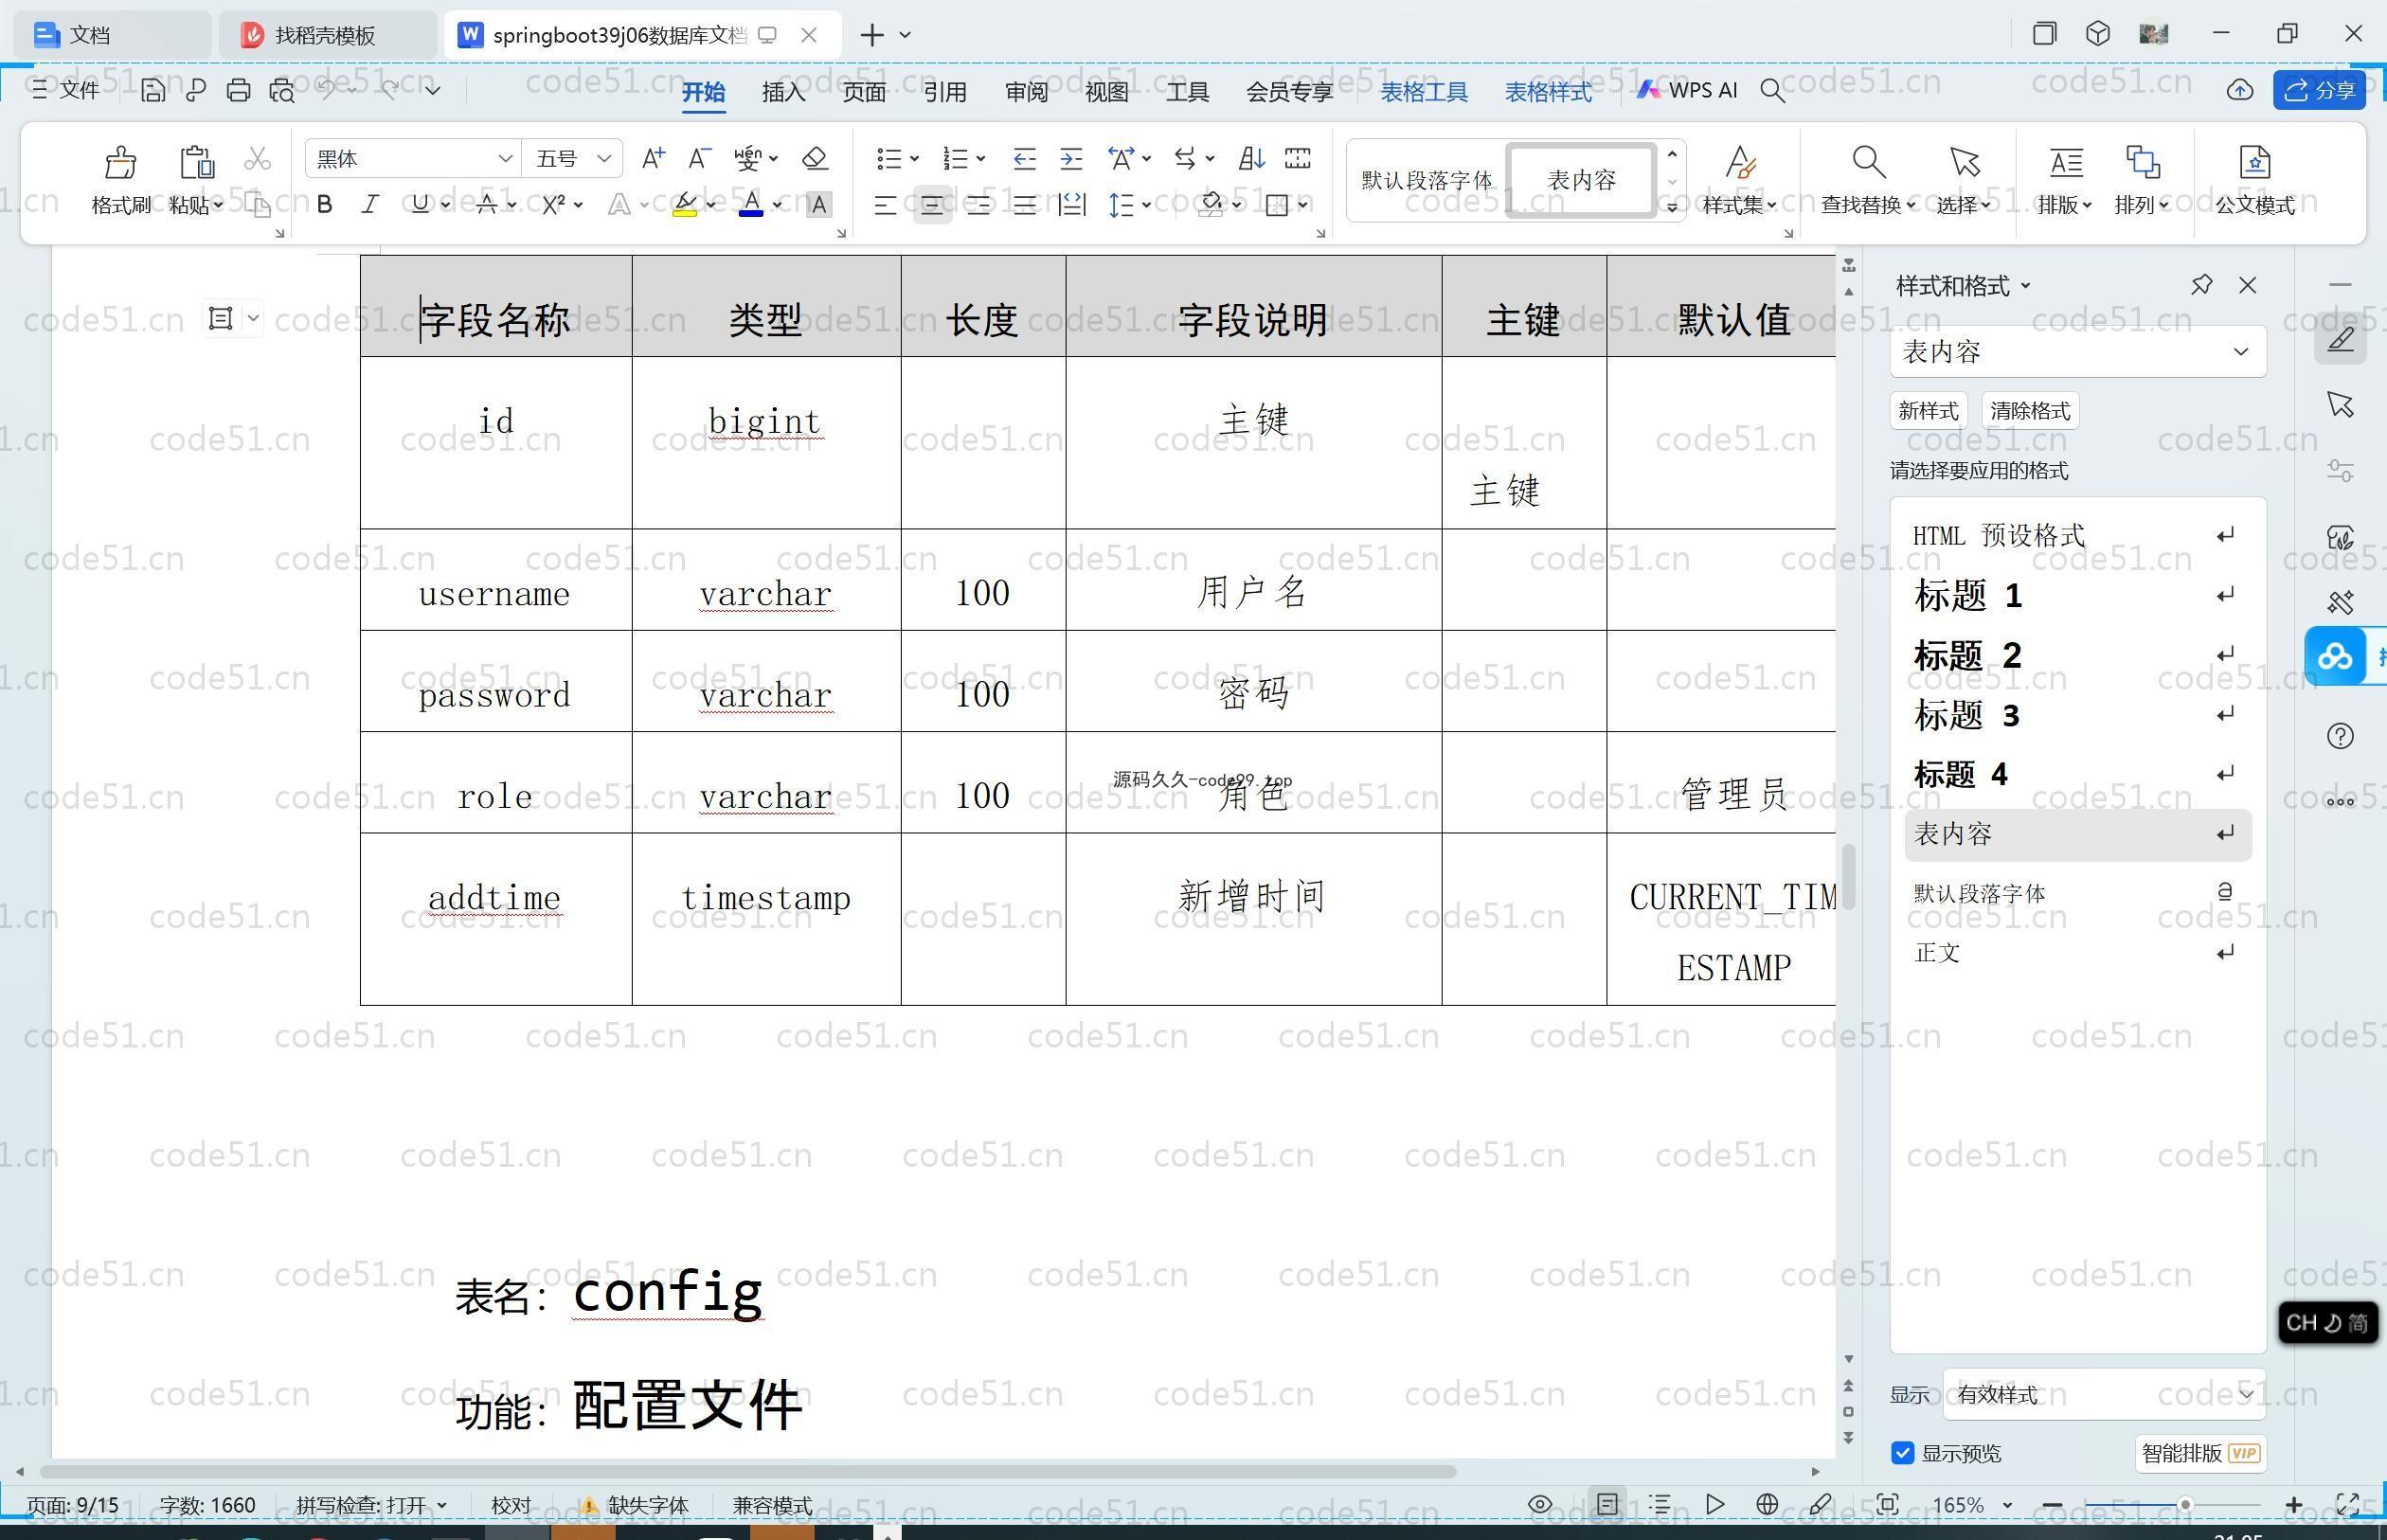Toggle justify alignment button

[1024, 205]
